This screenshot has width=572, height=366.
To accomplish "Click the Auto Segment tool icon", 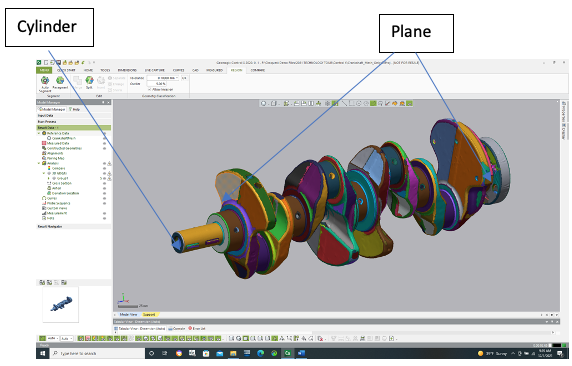I will coord(45,80).
